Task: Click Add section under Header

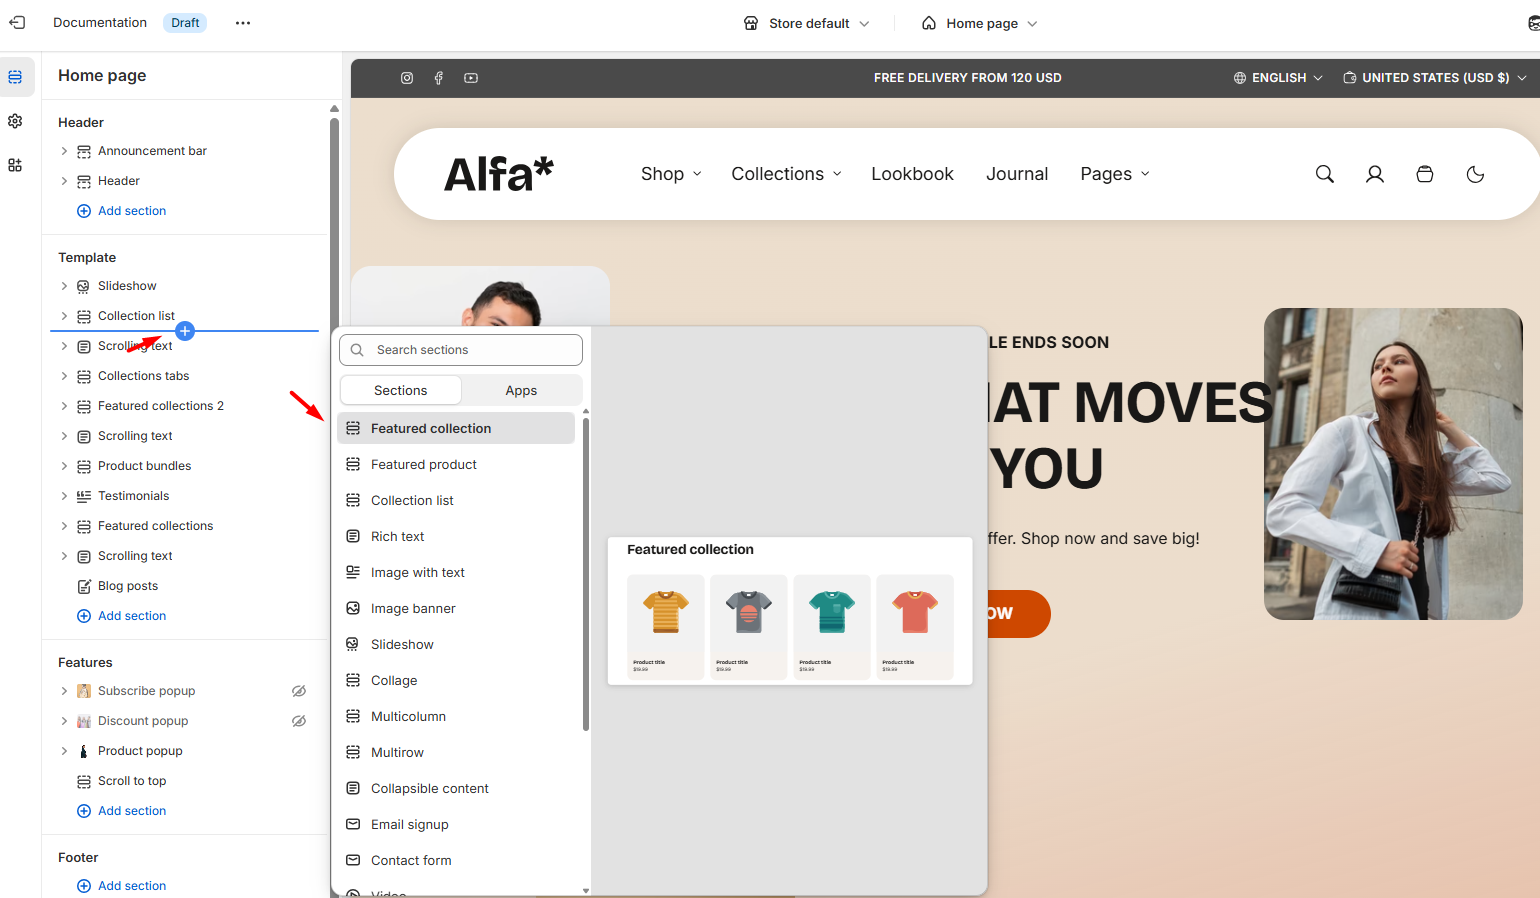Action: tap(122, 211)
